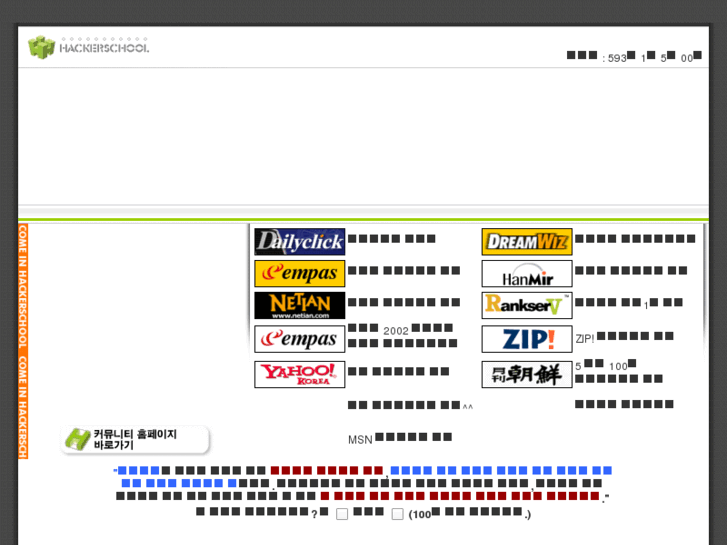This screenshot has height=545, width=727.
Task: Click the text beside the Yahoo Korea banner
Action: point(398,372)
